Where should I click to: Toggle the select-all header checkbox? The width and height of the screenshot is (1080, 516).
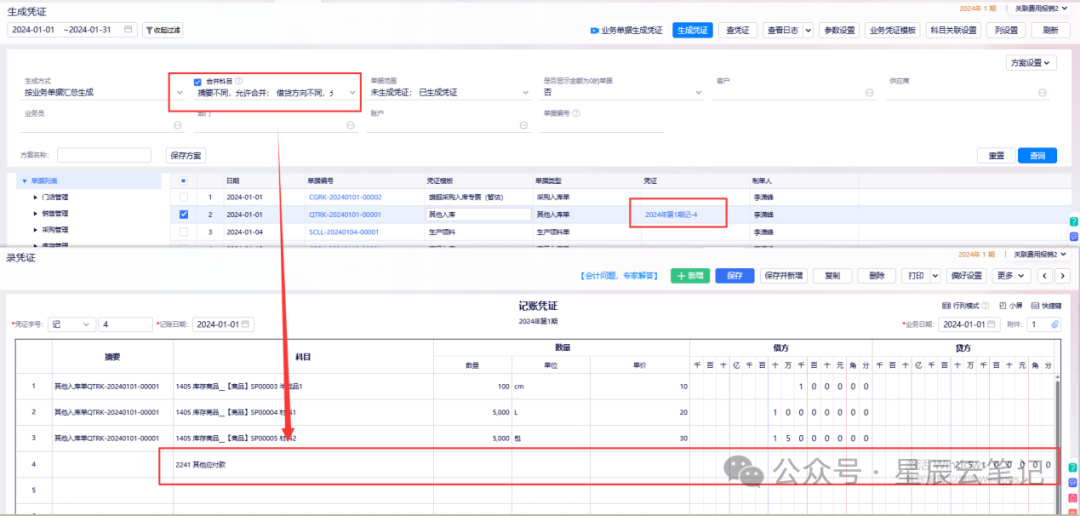[183, 180]
